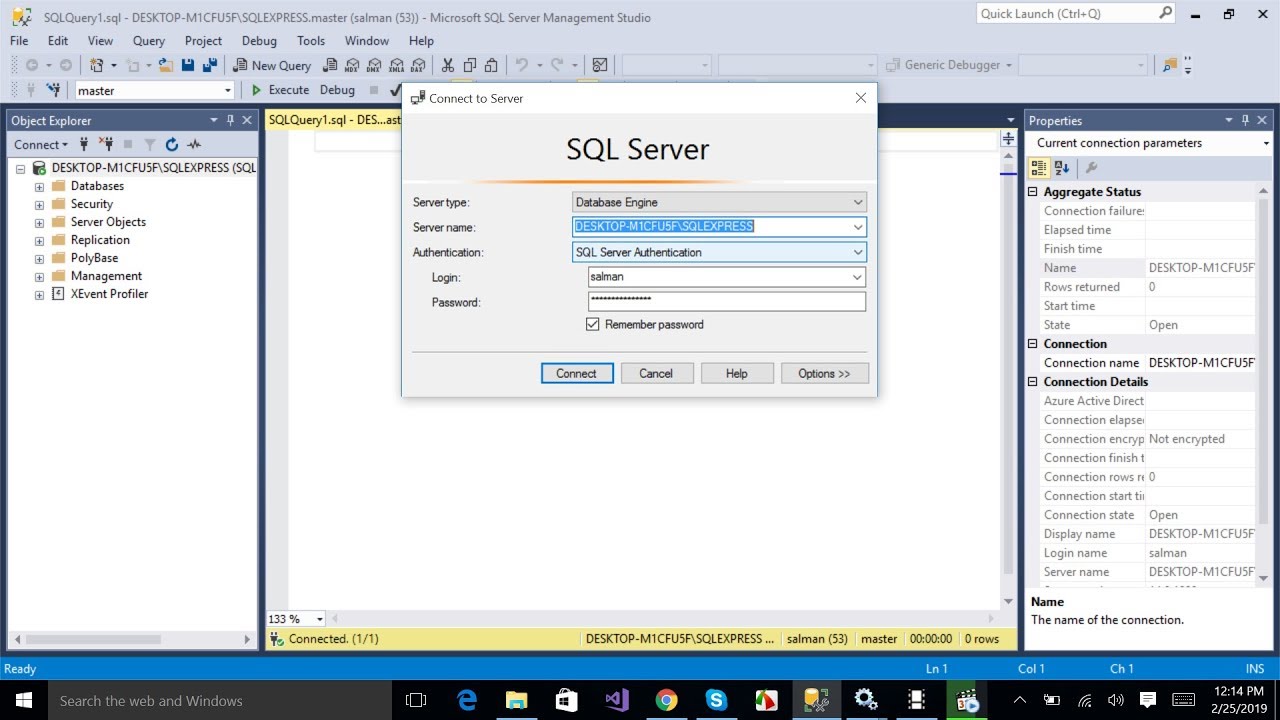Screen dimensions: 1280x720
Task: Click the MDX query icon
Action: click(x=351, y=65)
